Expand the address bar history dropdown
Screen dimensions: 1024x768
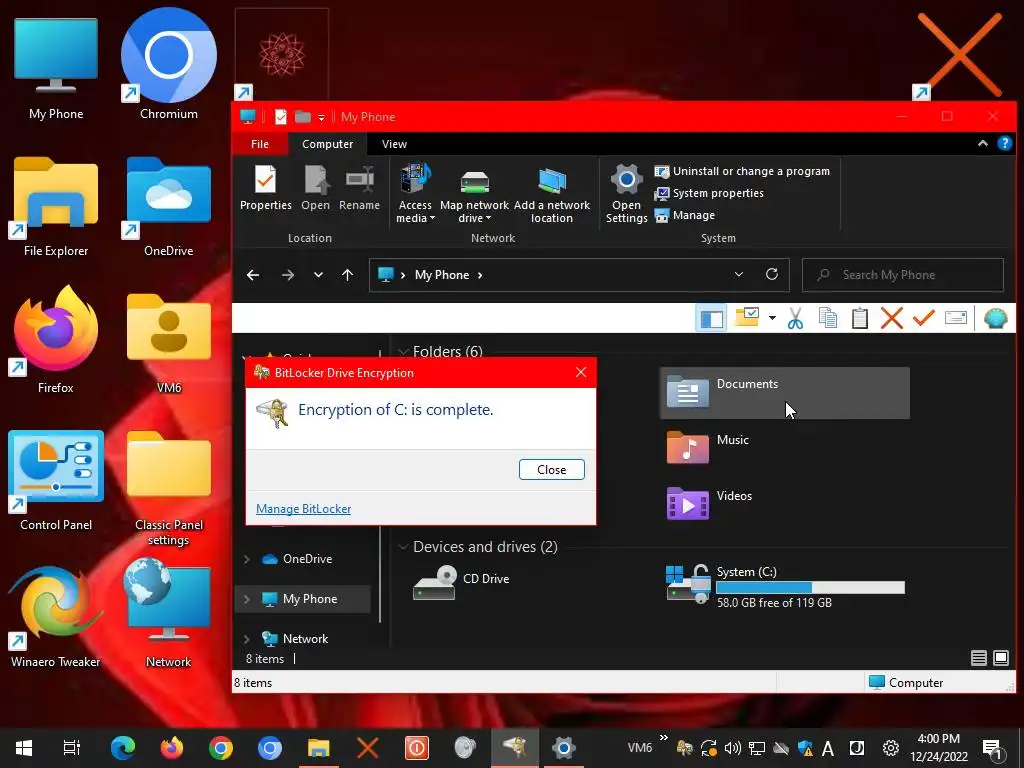click(x=739, y=274)
